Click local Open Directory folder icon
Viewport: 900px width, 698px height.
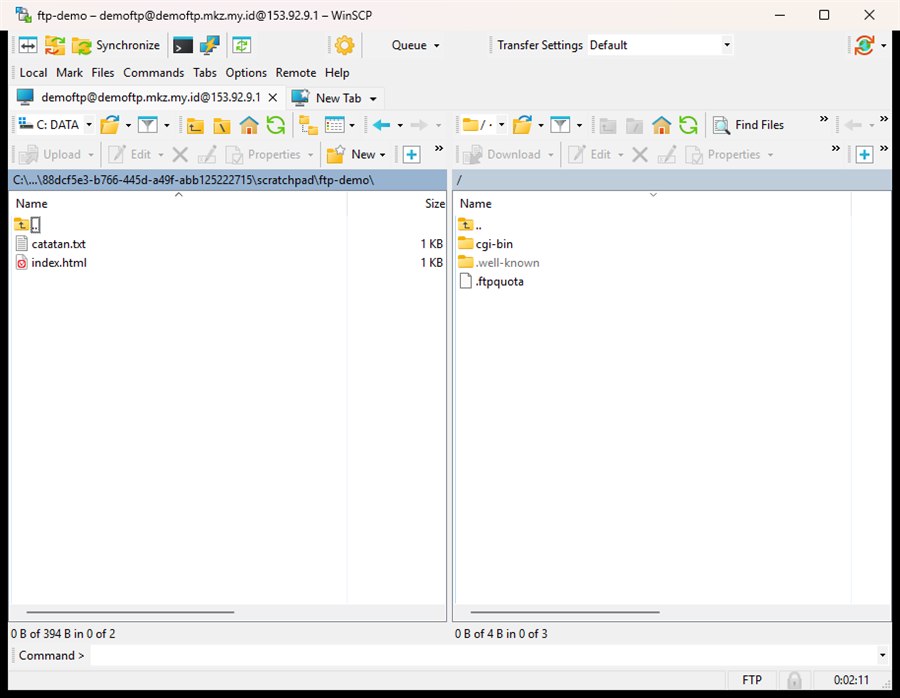[110, 125]
